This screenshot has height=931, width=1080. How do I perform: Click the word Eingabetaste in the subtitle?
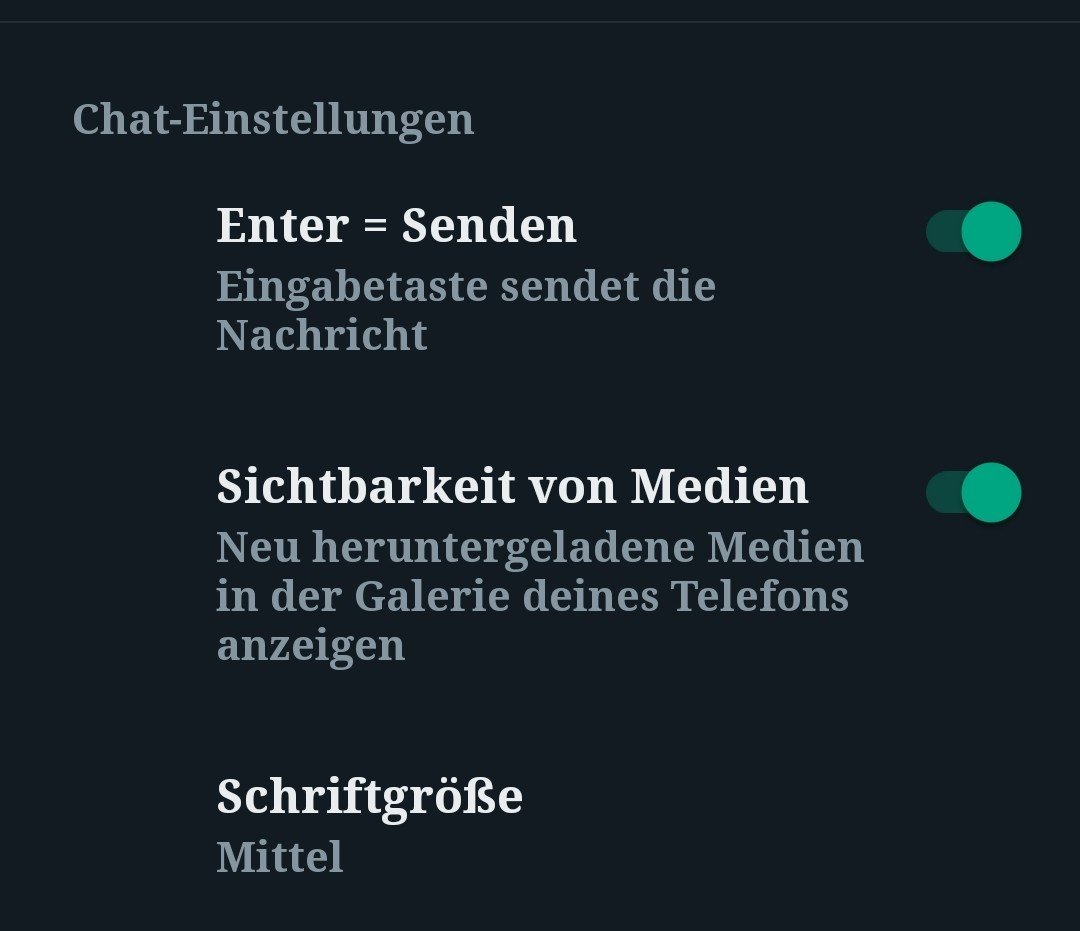(x=351, y=288)
